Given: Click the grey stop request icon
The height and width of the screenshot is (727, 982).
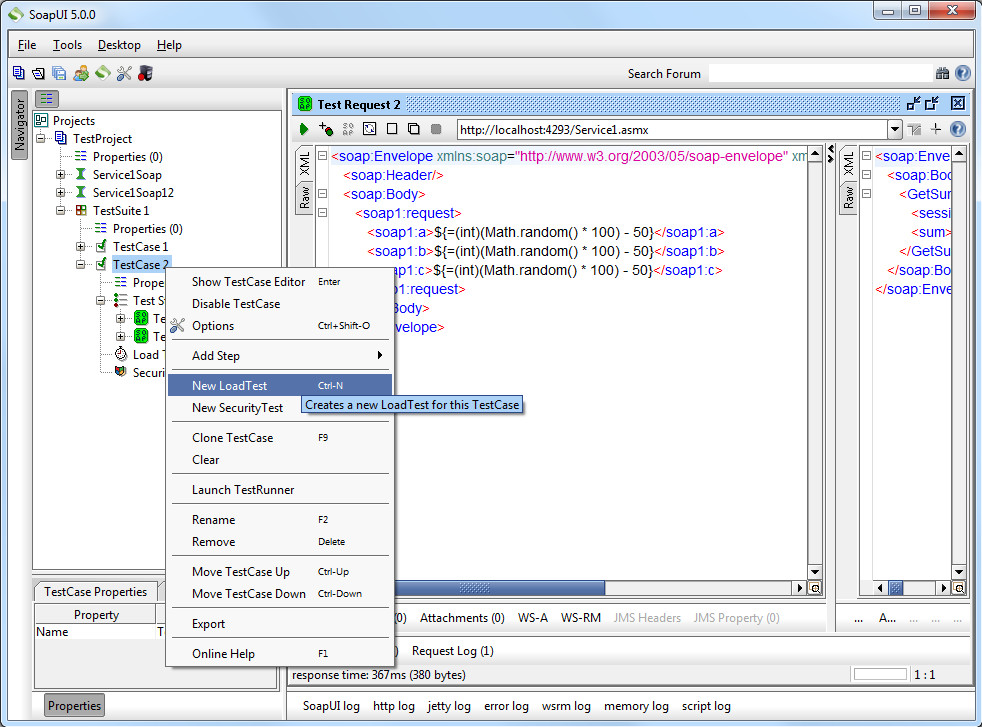Looking at the screenshot, I should (x=436, y=129).
